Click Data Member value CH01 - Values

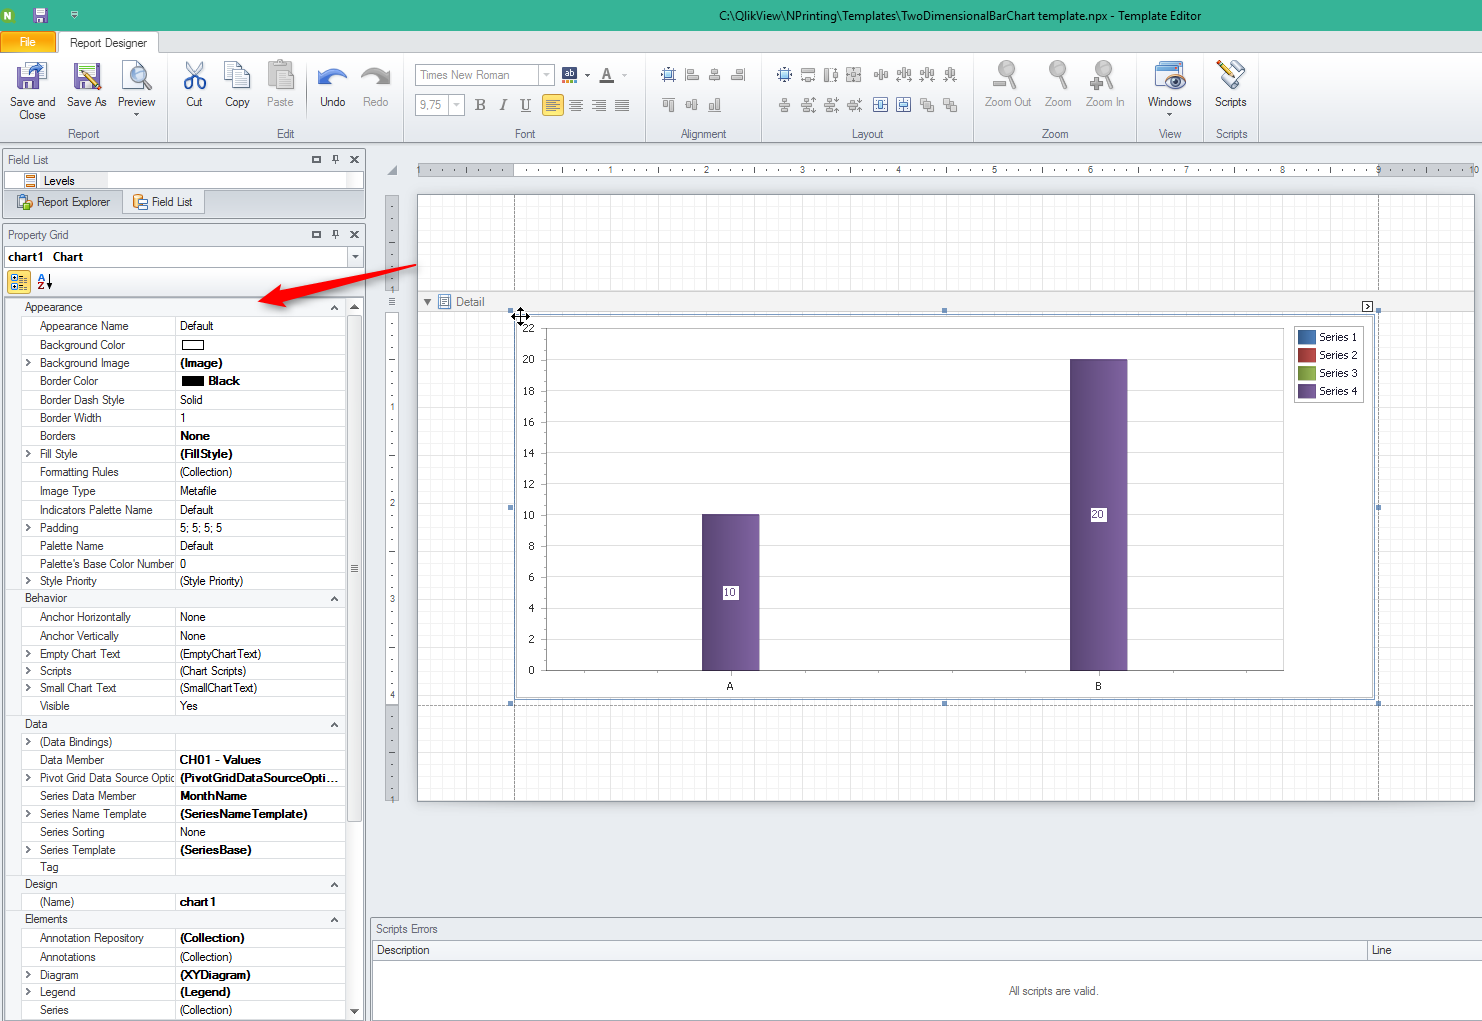click(x=220, y=760)
